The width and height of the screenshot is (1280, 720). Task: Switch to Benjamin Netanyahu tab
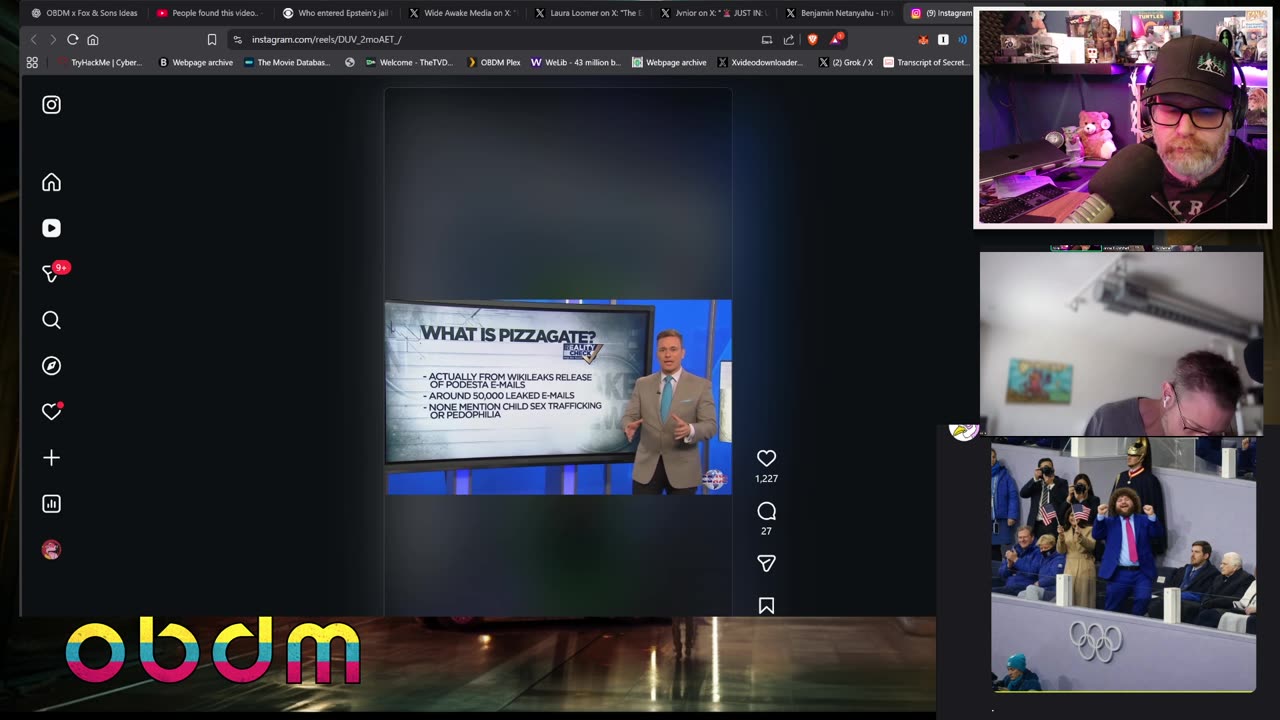click(839, 13)
